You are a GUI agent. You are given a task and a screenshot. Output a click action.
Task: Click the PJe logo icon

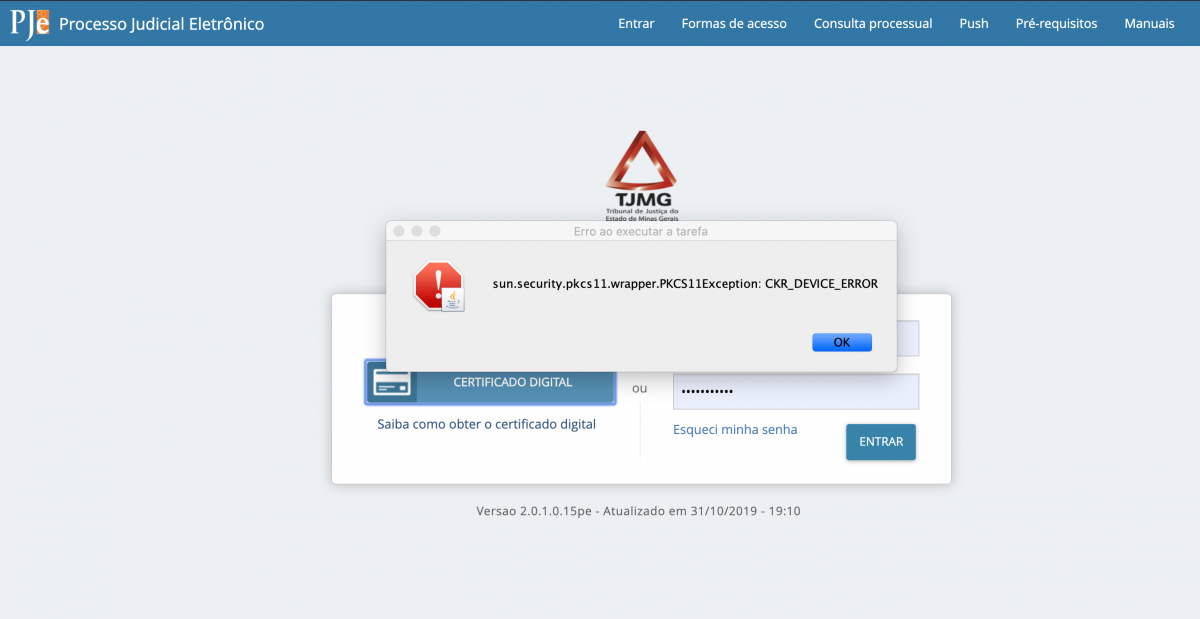(x=30, y=23)
